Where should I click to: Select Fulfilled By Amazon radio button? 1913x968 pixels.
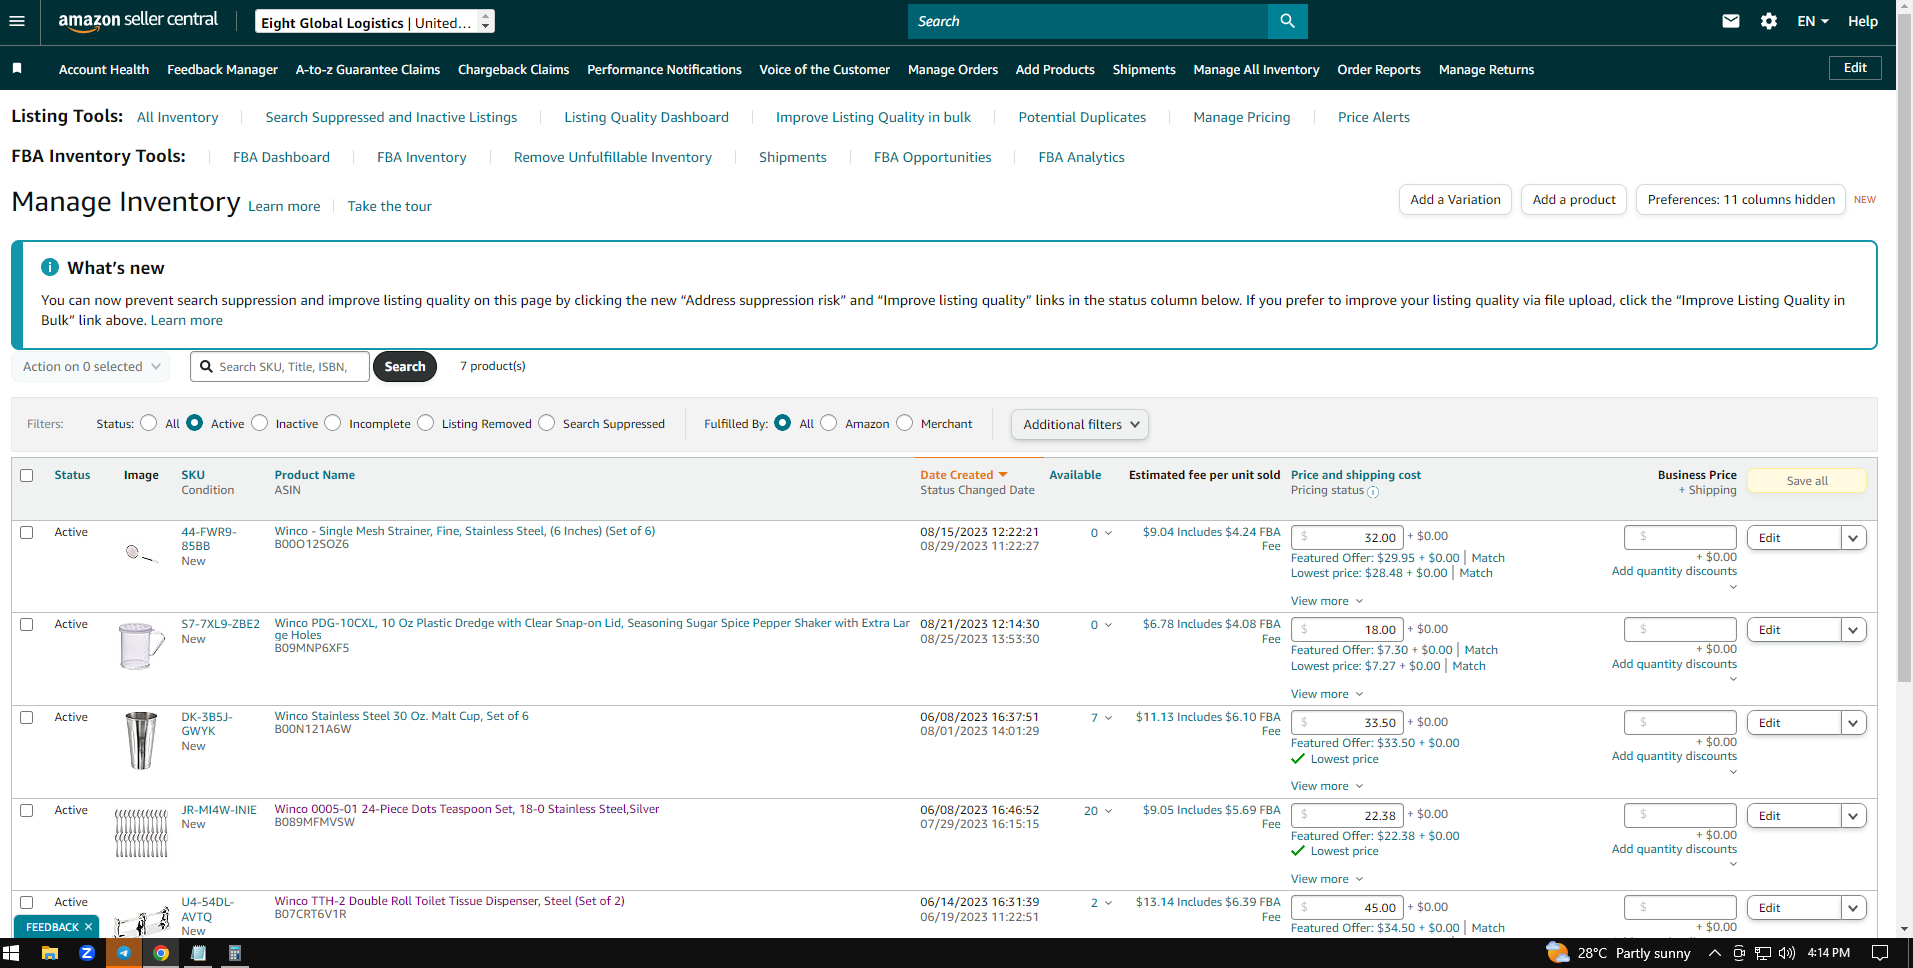coord(829,423)
